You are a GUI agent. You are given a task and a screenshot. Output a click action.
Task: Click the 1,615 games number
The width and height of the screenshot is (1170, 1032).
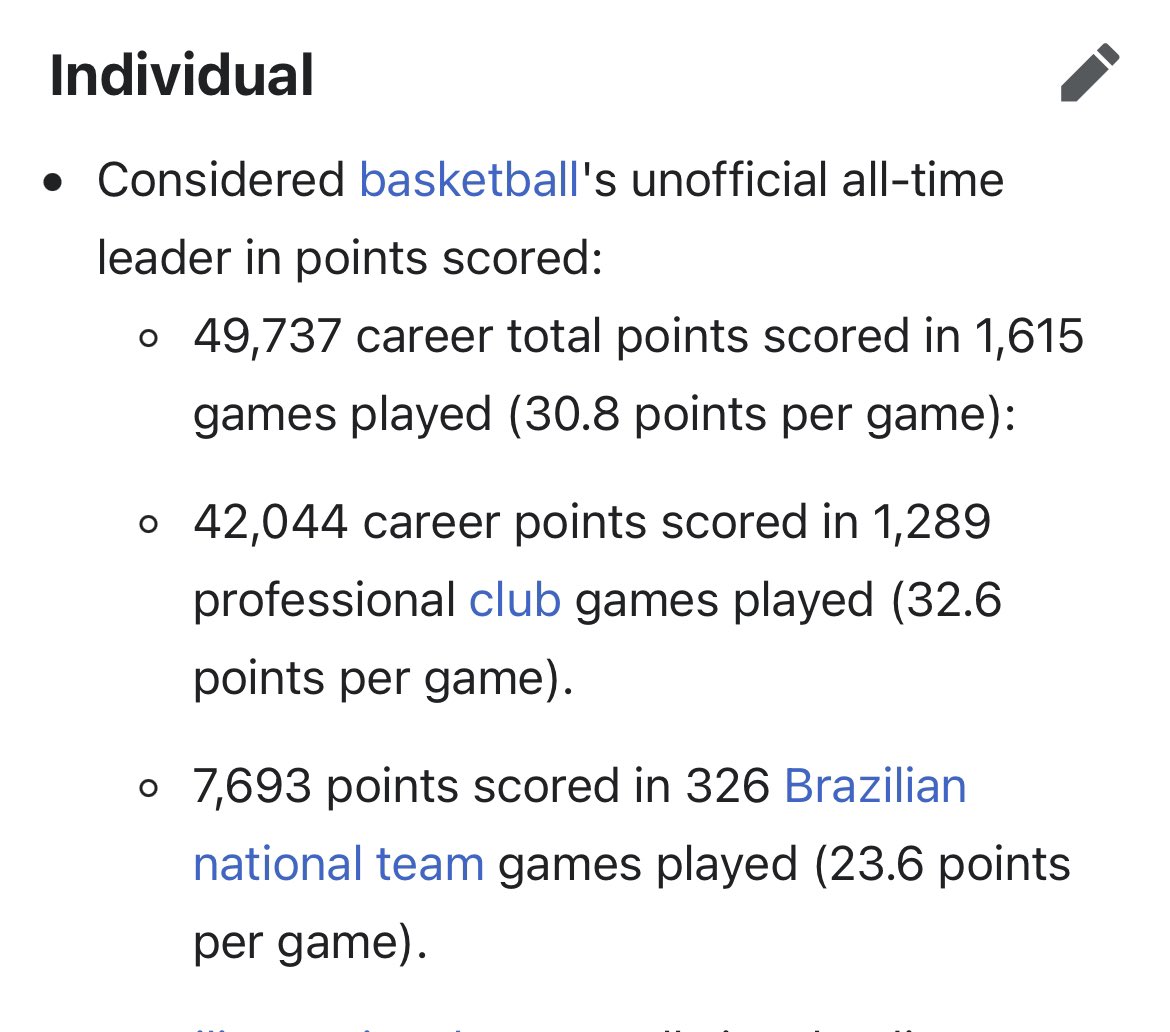(1029, 336)
